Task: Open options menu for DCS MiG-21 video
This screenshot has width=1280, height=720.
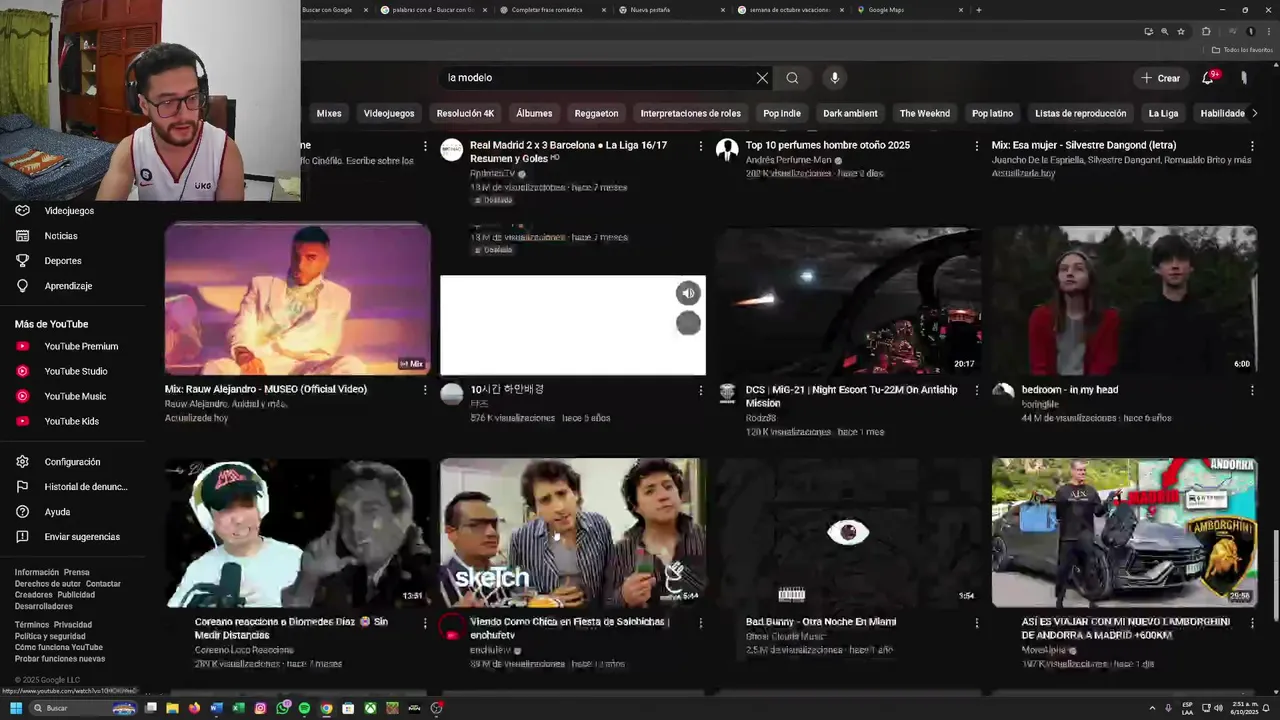Action: click(976, 390)
